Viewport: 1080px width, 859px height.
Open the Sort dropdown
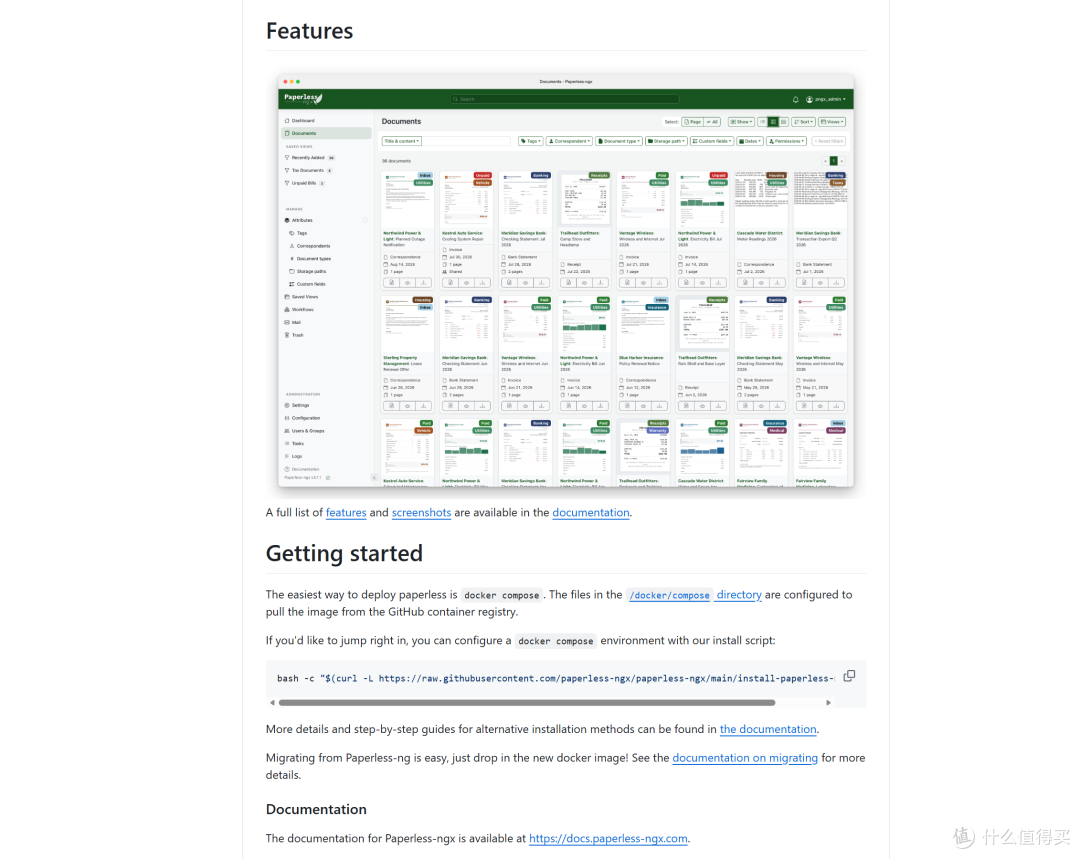pyautogui.click(x=804, y=122)
